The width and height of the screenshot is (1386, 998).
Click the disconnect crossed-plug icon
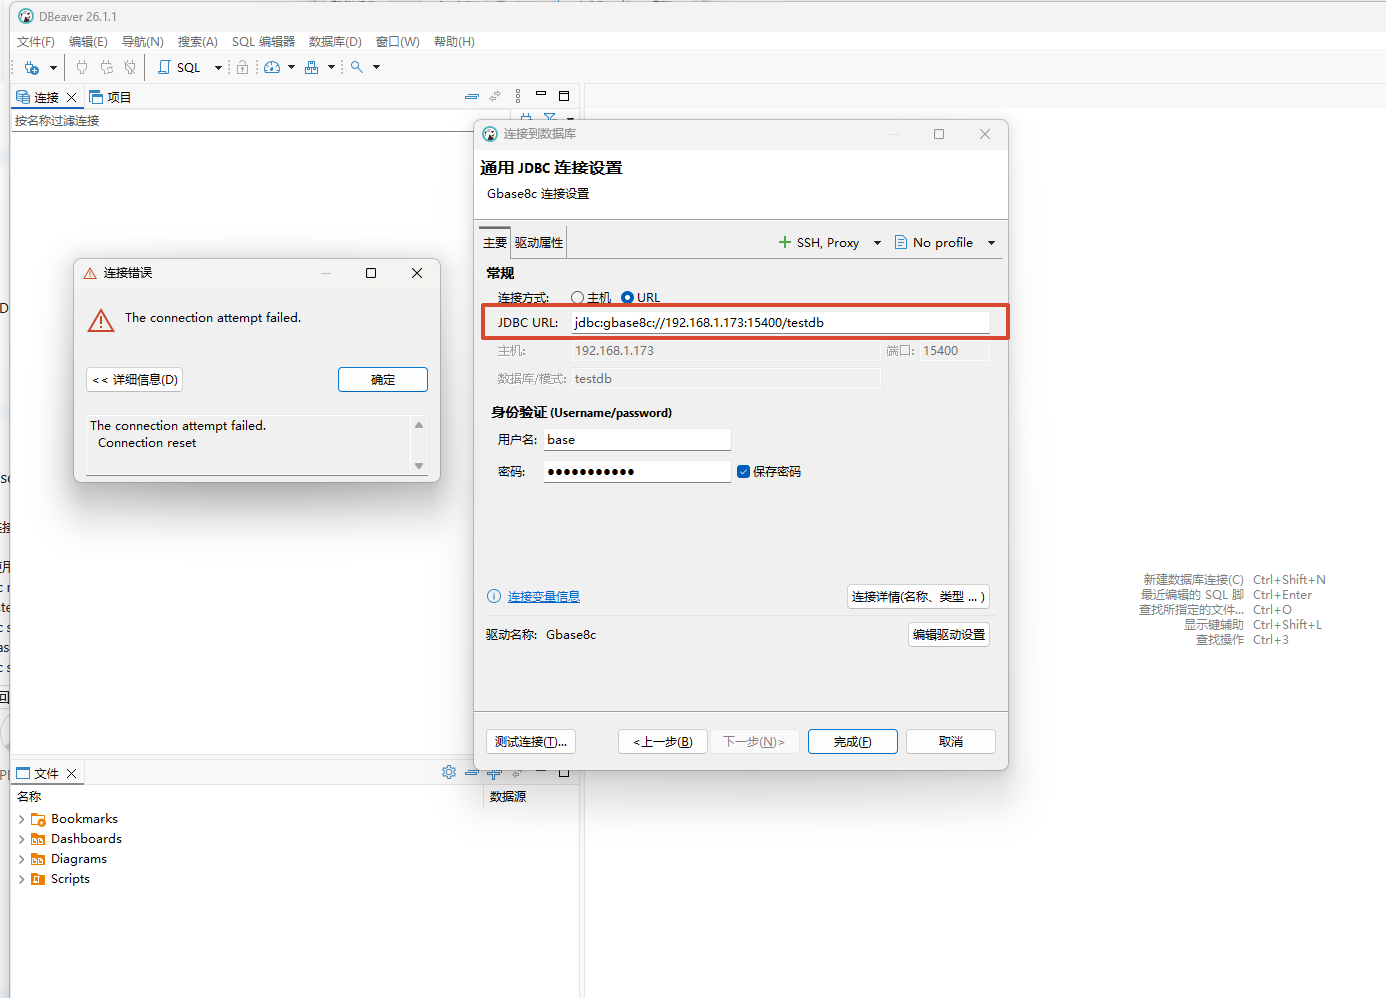pyautogui.click(x=130, y=68)
